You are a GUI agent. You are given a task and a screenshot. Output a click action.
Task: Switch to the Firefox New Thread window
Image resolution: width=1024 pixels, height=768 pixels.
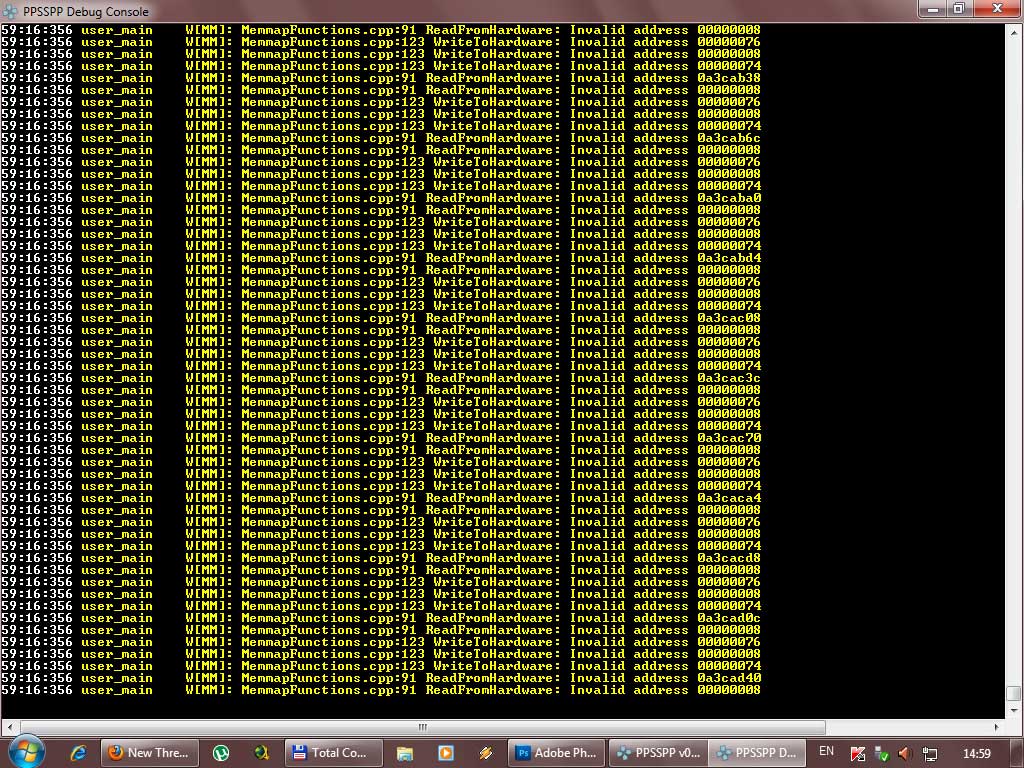150,753
